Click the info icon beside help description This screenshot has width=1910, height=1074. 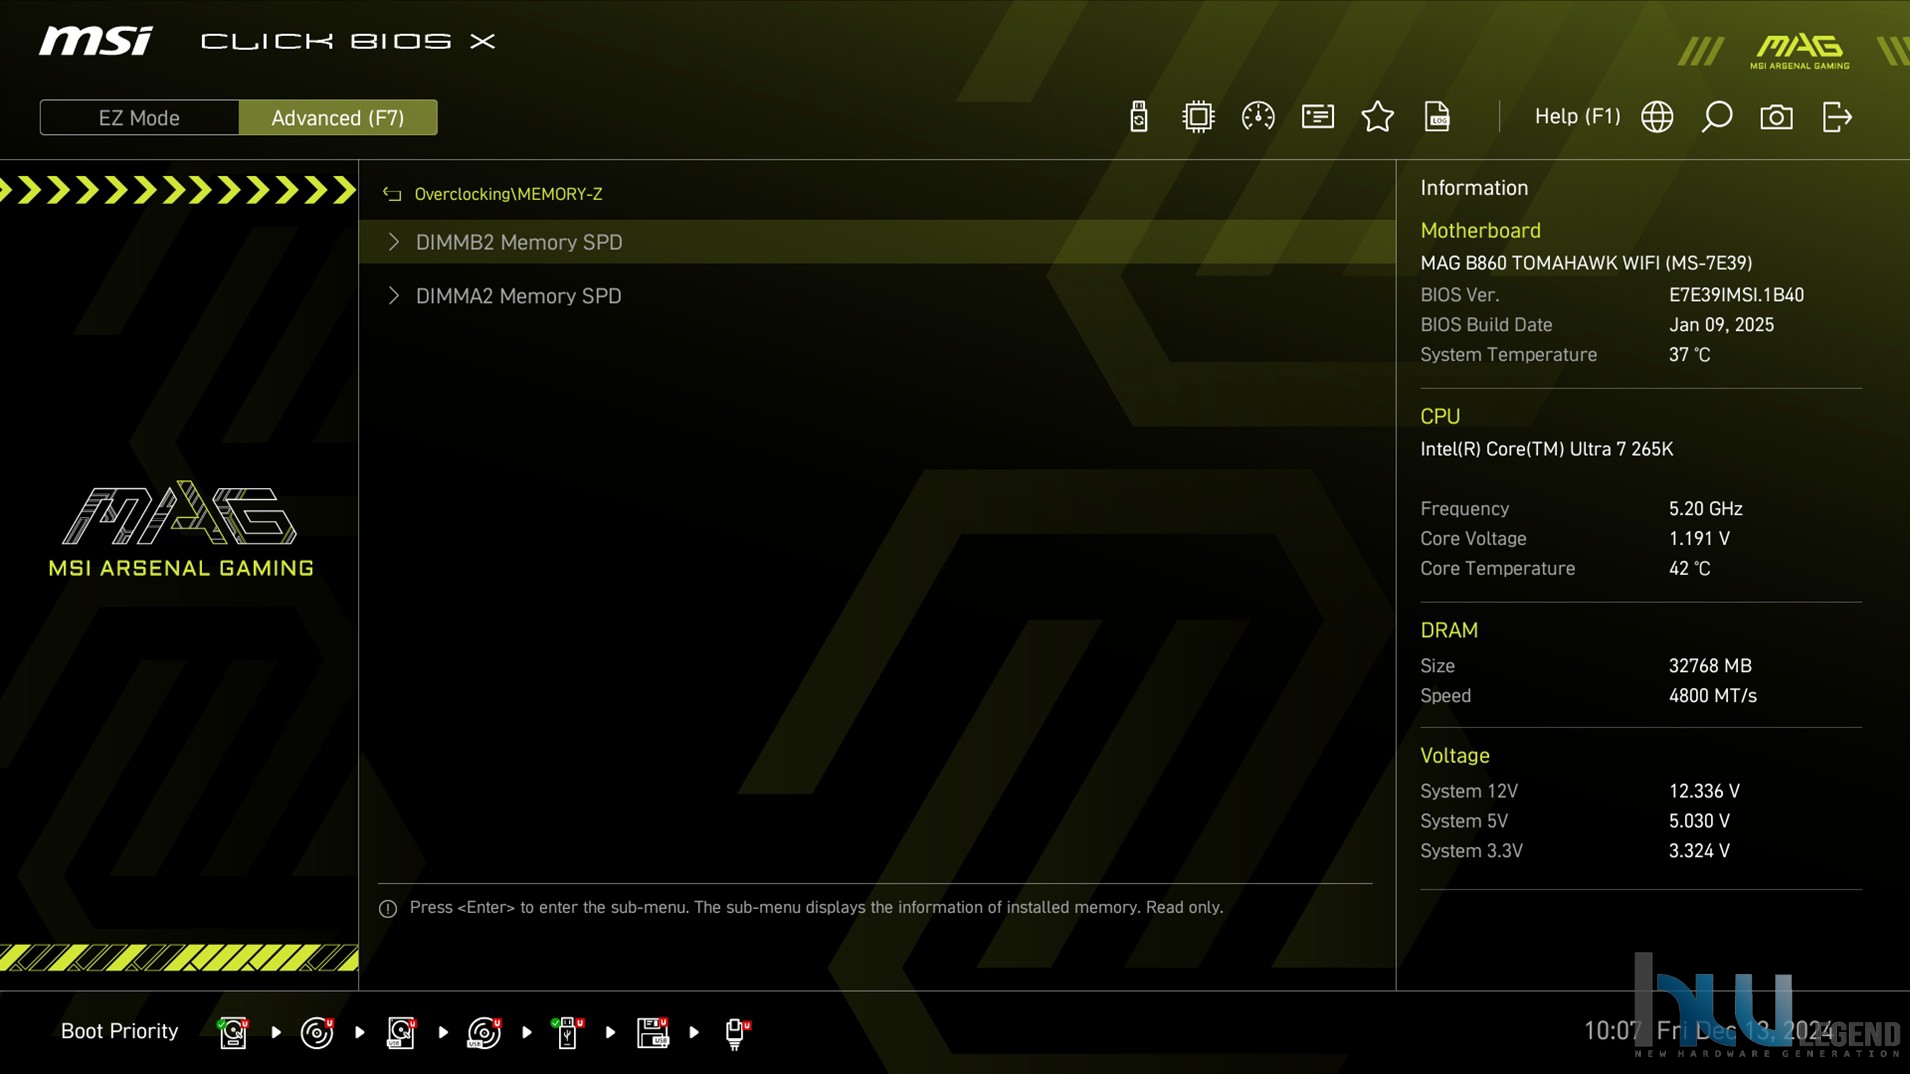coord(388,908)
